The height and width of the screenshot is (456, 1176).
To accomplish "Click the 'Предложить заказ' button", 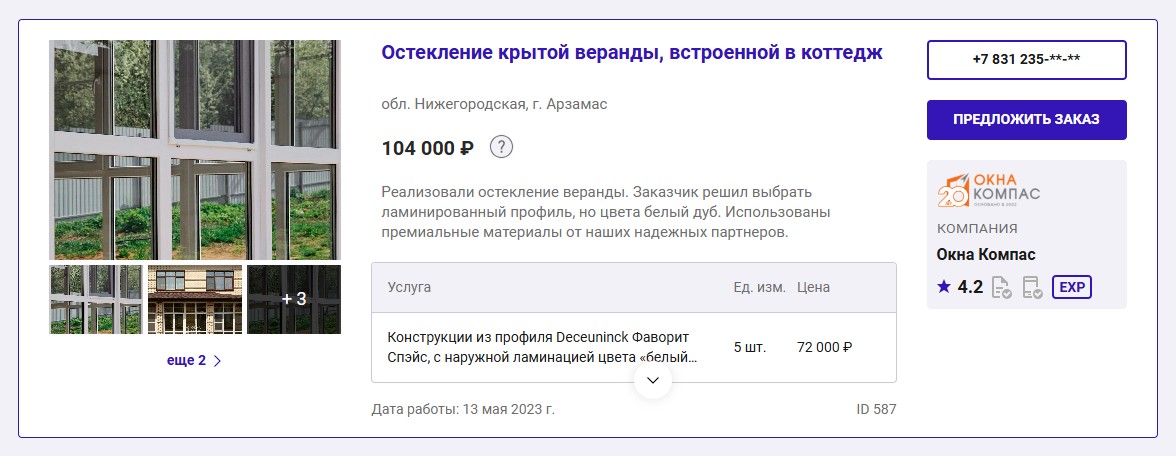I will pyautogui.click(x=1026, y=119).
